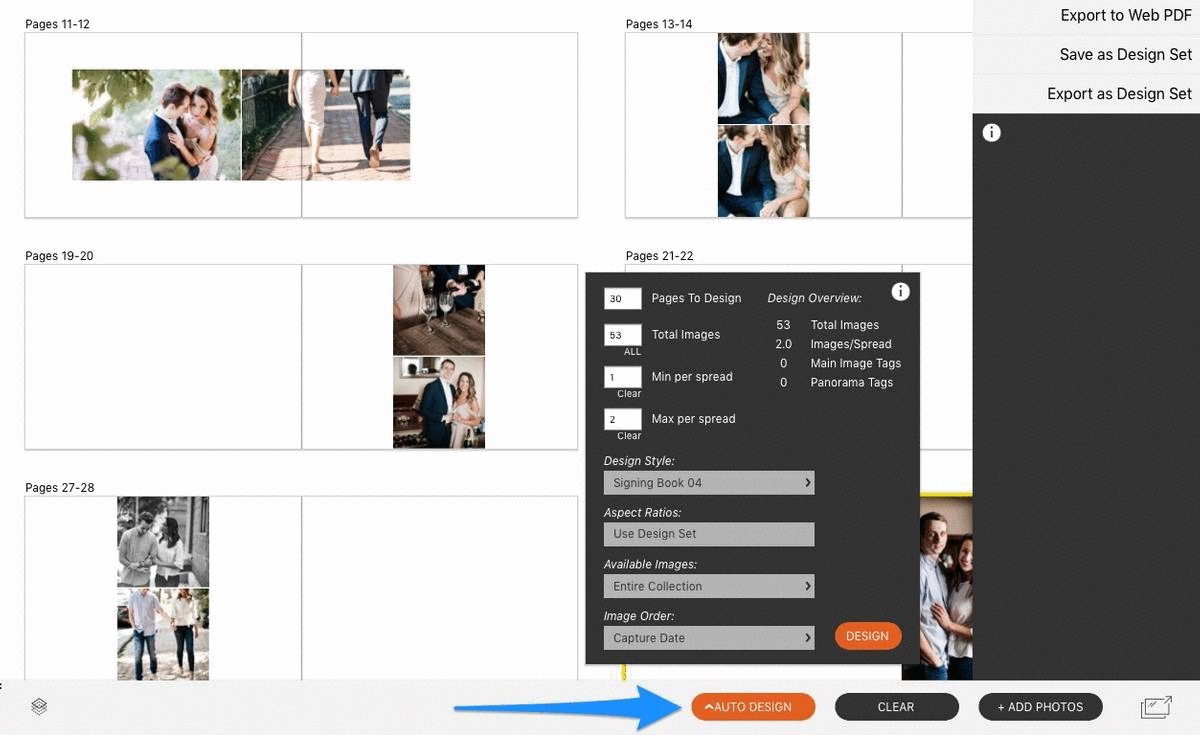Open the Design Style dropdown showing Signing Book 04
This screenshot has height=735, width=1200.
tap(709, 483)
